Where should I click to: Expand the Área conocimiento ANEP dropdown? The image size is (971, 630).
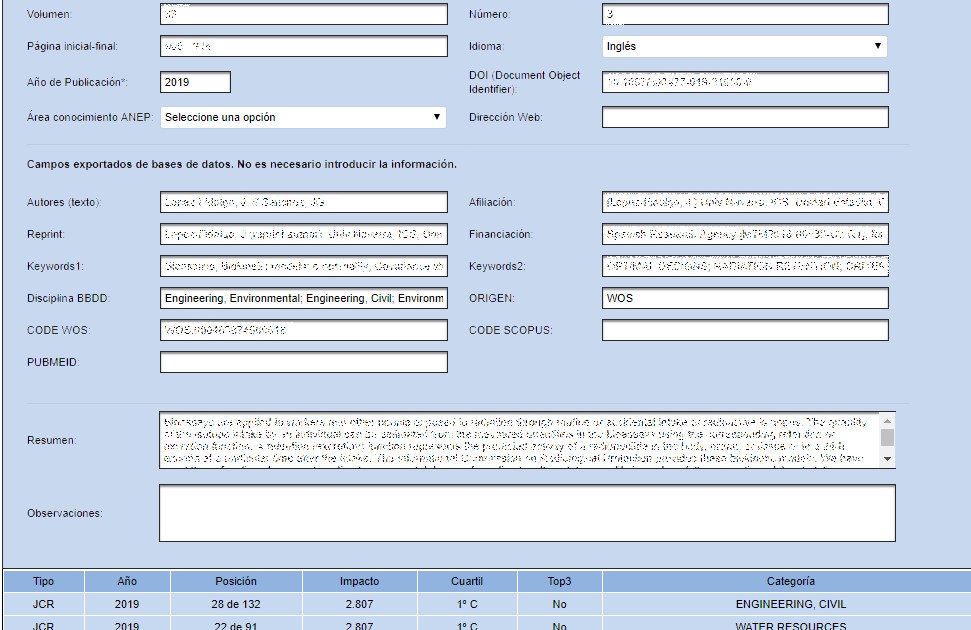point(303,117)
